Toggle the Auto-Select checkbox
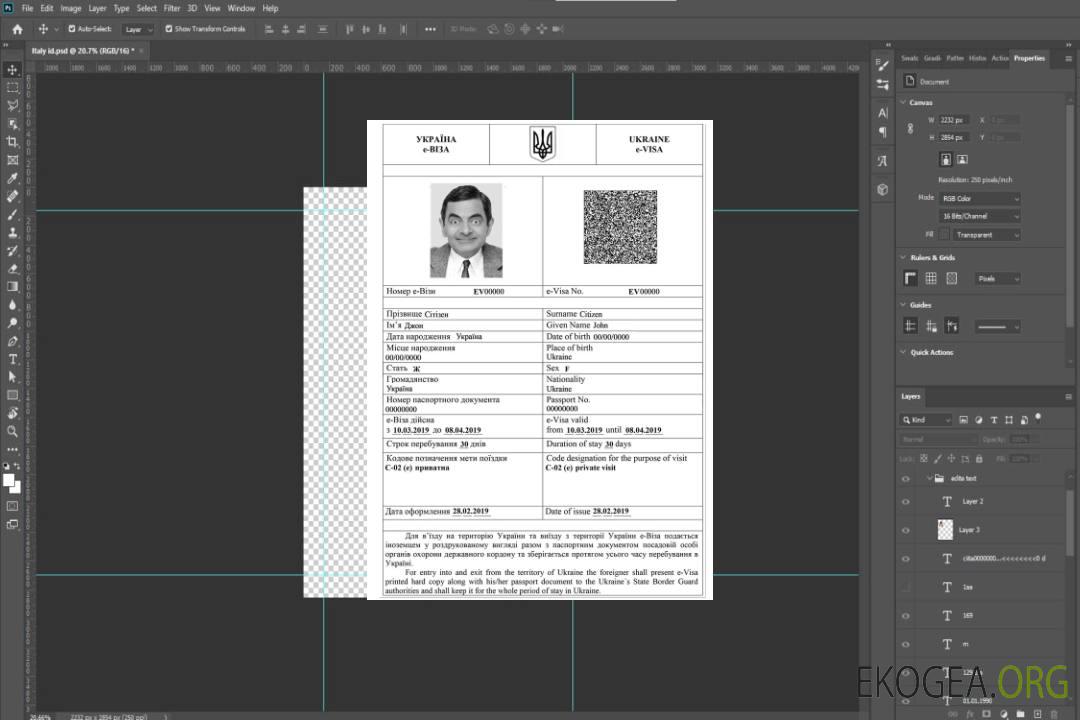The height and width of the screenshot is (720, 1080). point(72,29)
